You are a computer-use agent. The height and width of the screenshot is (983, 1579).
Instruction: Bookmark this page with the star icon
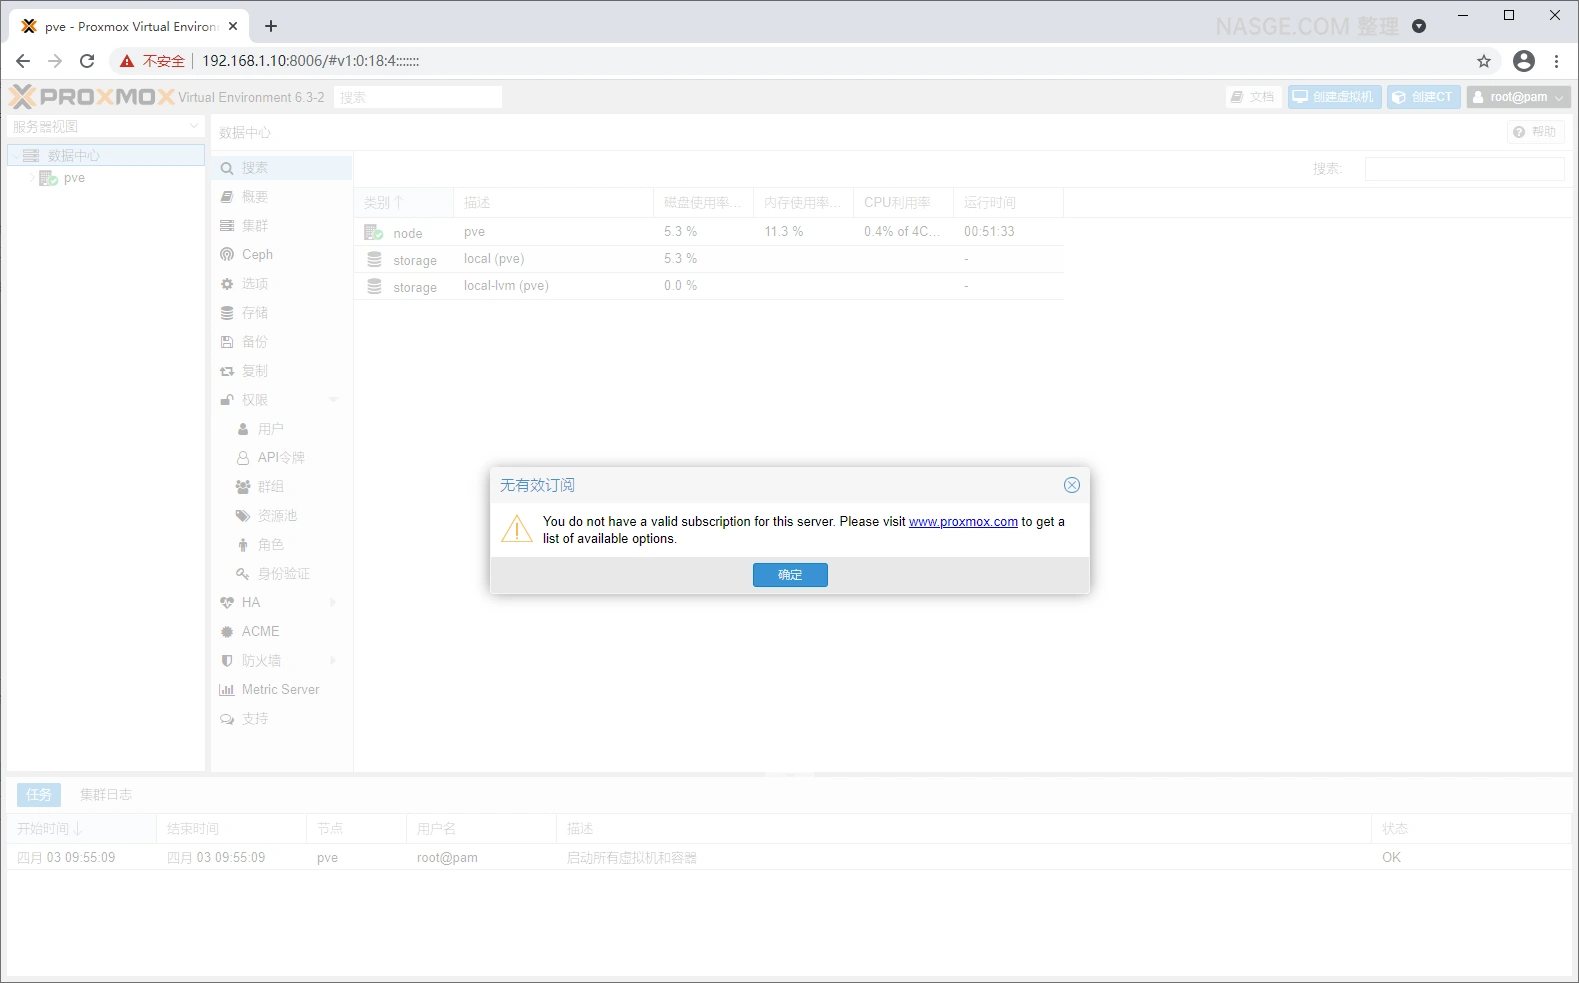tap(1484, 61)
